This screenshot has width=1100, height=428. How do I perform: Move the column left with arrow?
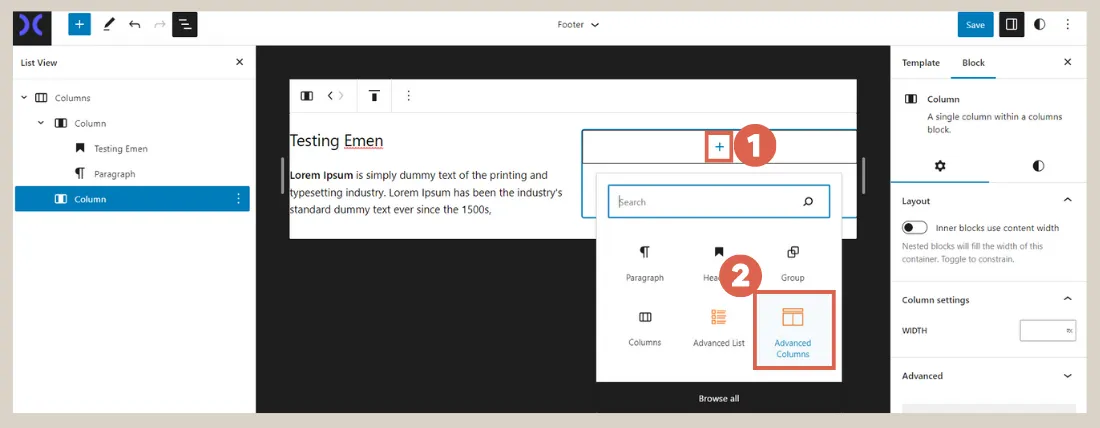330,96
